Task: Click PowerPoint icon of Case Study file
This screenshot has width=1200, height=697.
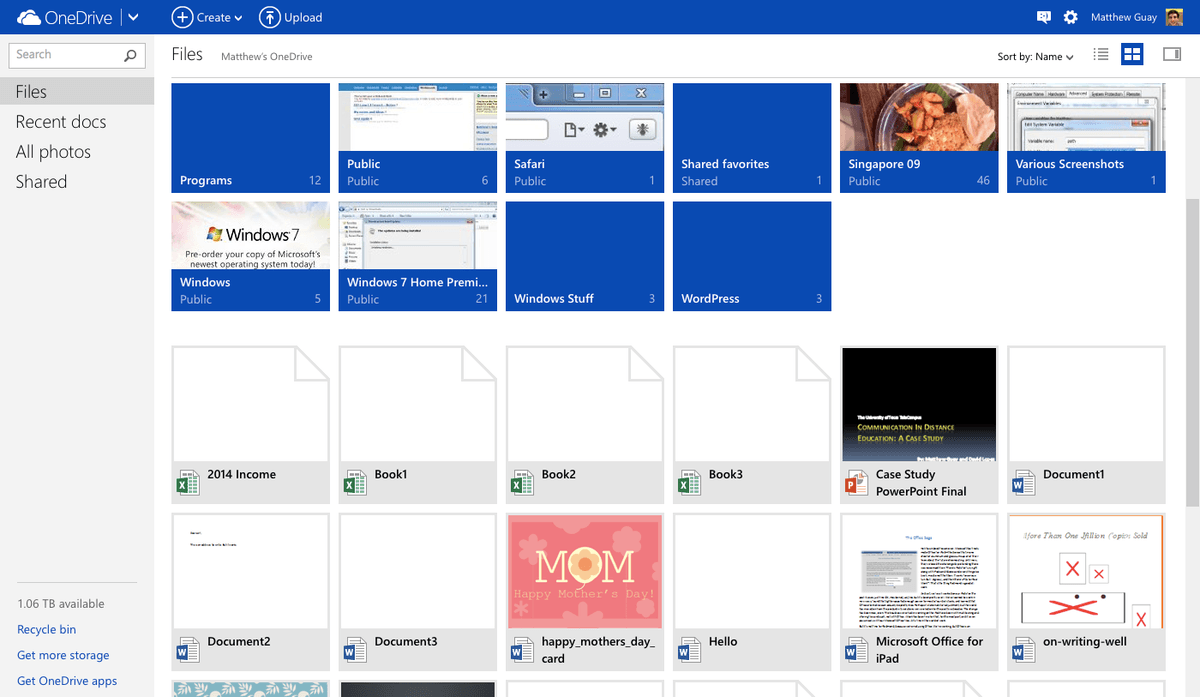Action: pos(855,484)
